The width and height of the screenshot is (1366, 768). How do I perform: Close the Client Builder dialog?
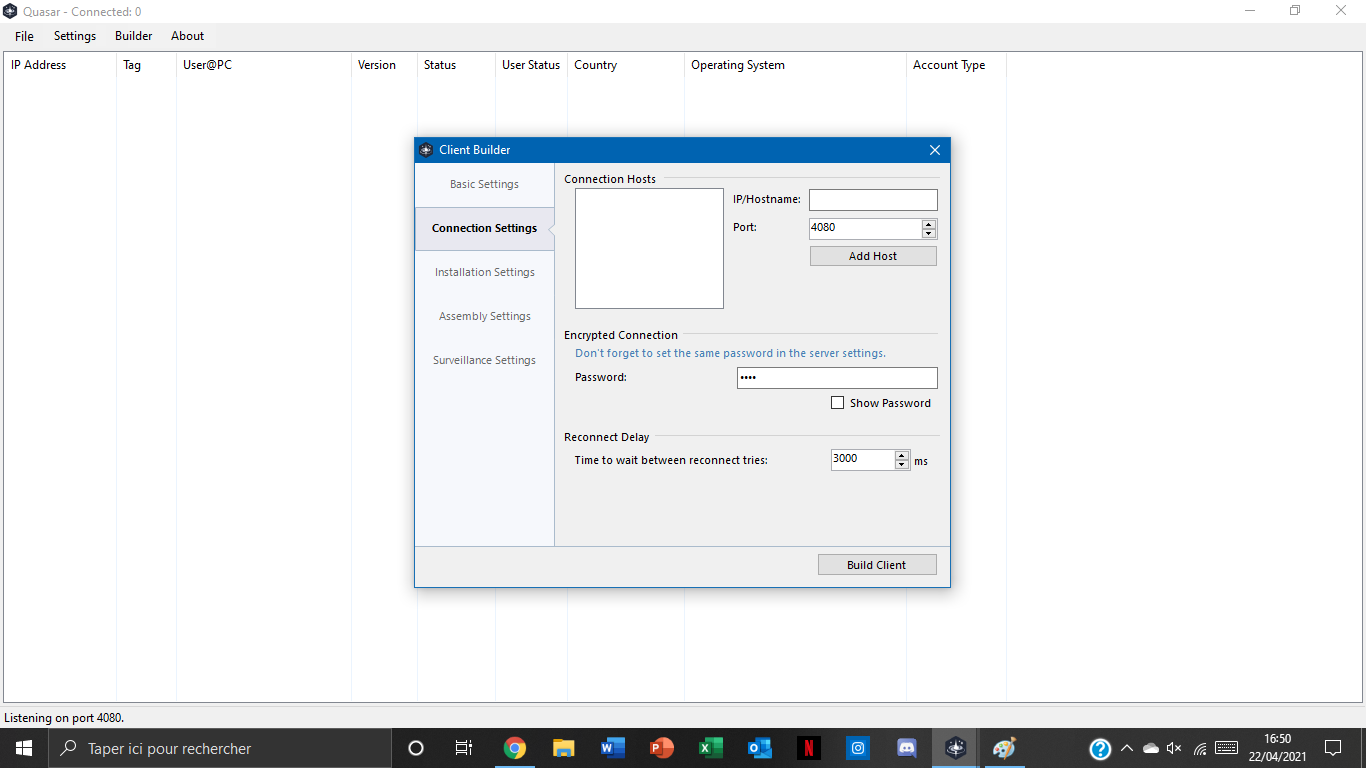click(x=935, y=150)
